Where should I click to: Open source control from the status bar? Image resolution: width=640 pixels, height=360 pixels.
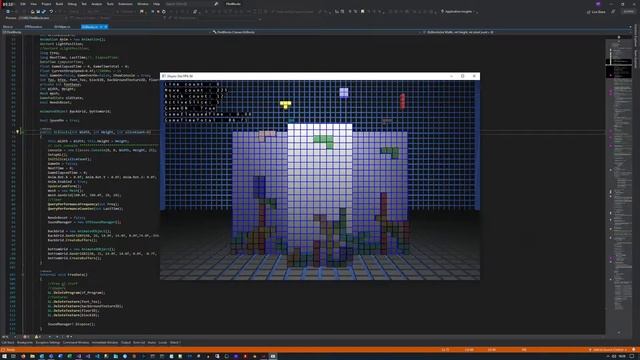608,350
